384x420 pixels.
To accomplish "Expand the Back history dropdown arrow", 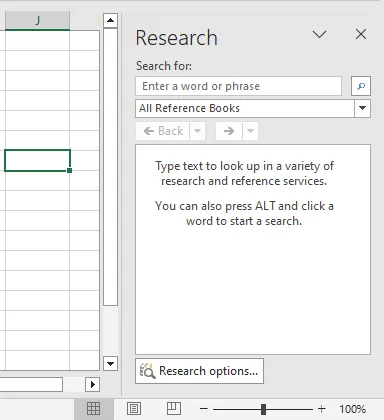I will point(197,131).
